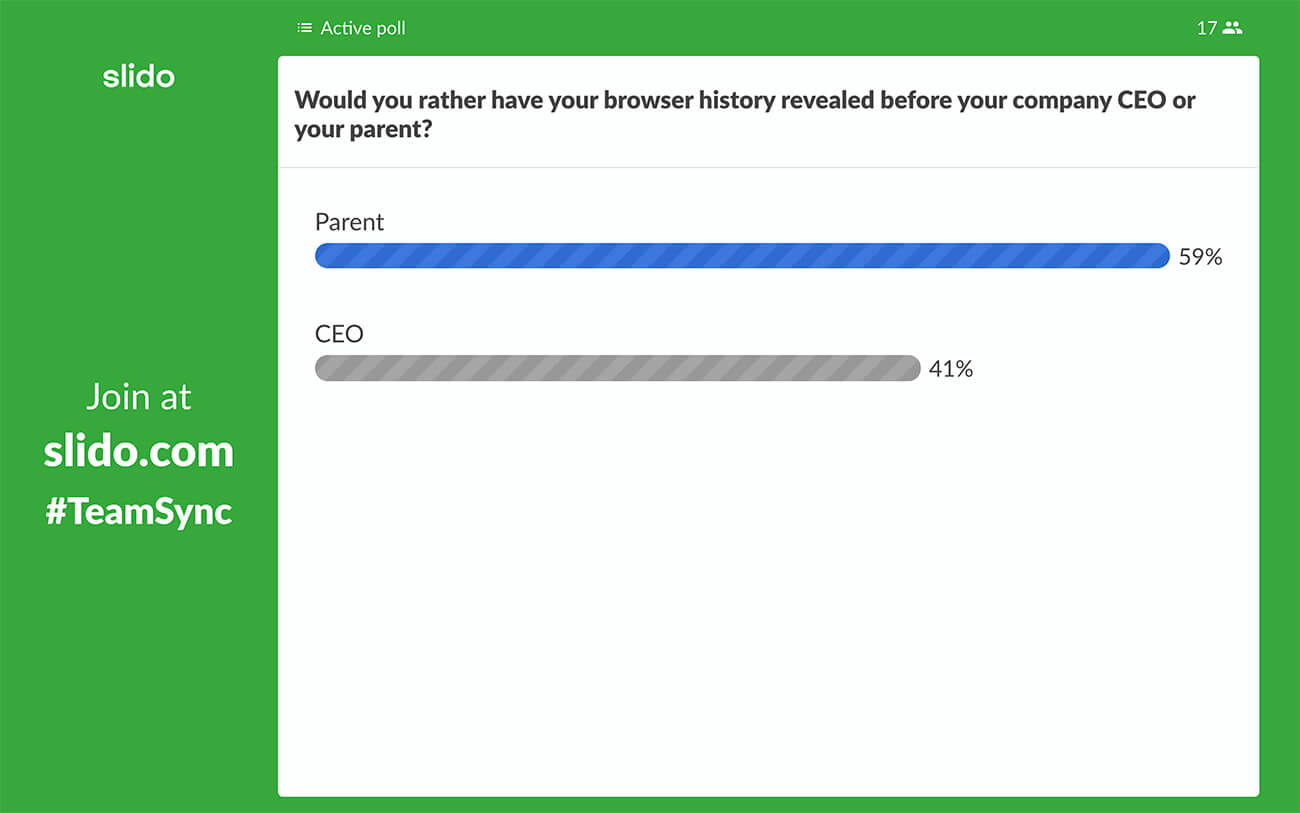
Task: Click the list icon beside Active poll
Action: (x=303, y=28)
